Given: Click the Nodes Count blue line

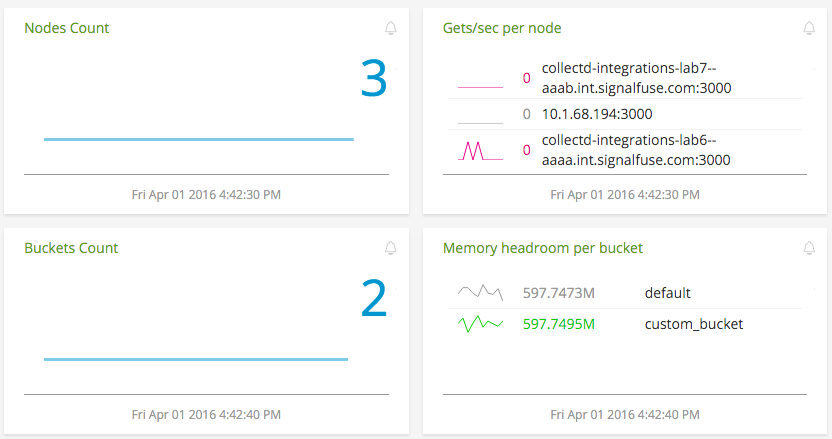Looking at the screenshot, I should (x=198, y=139).
